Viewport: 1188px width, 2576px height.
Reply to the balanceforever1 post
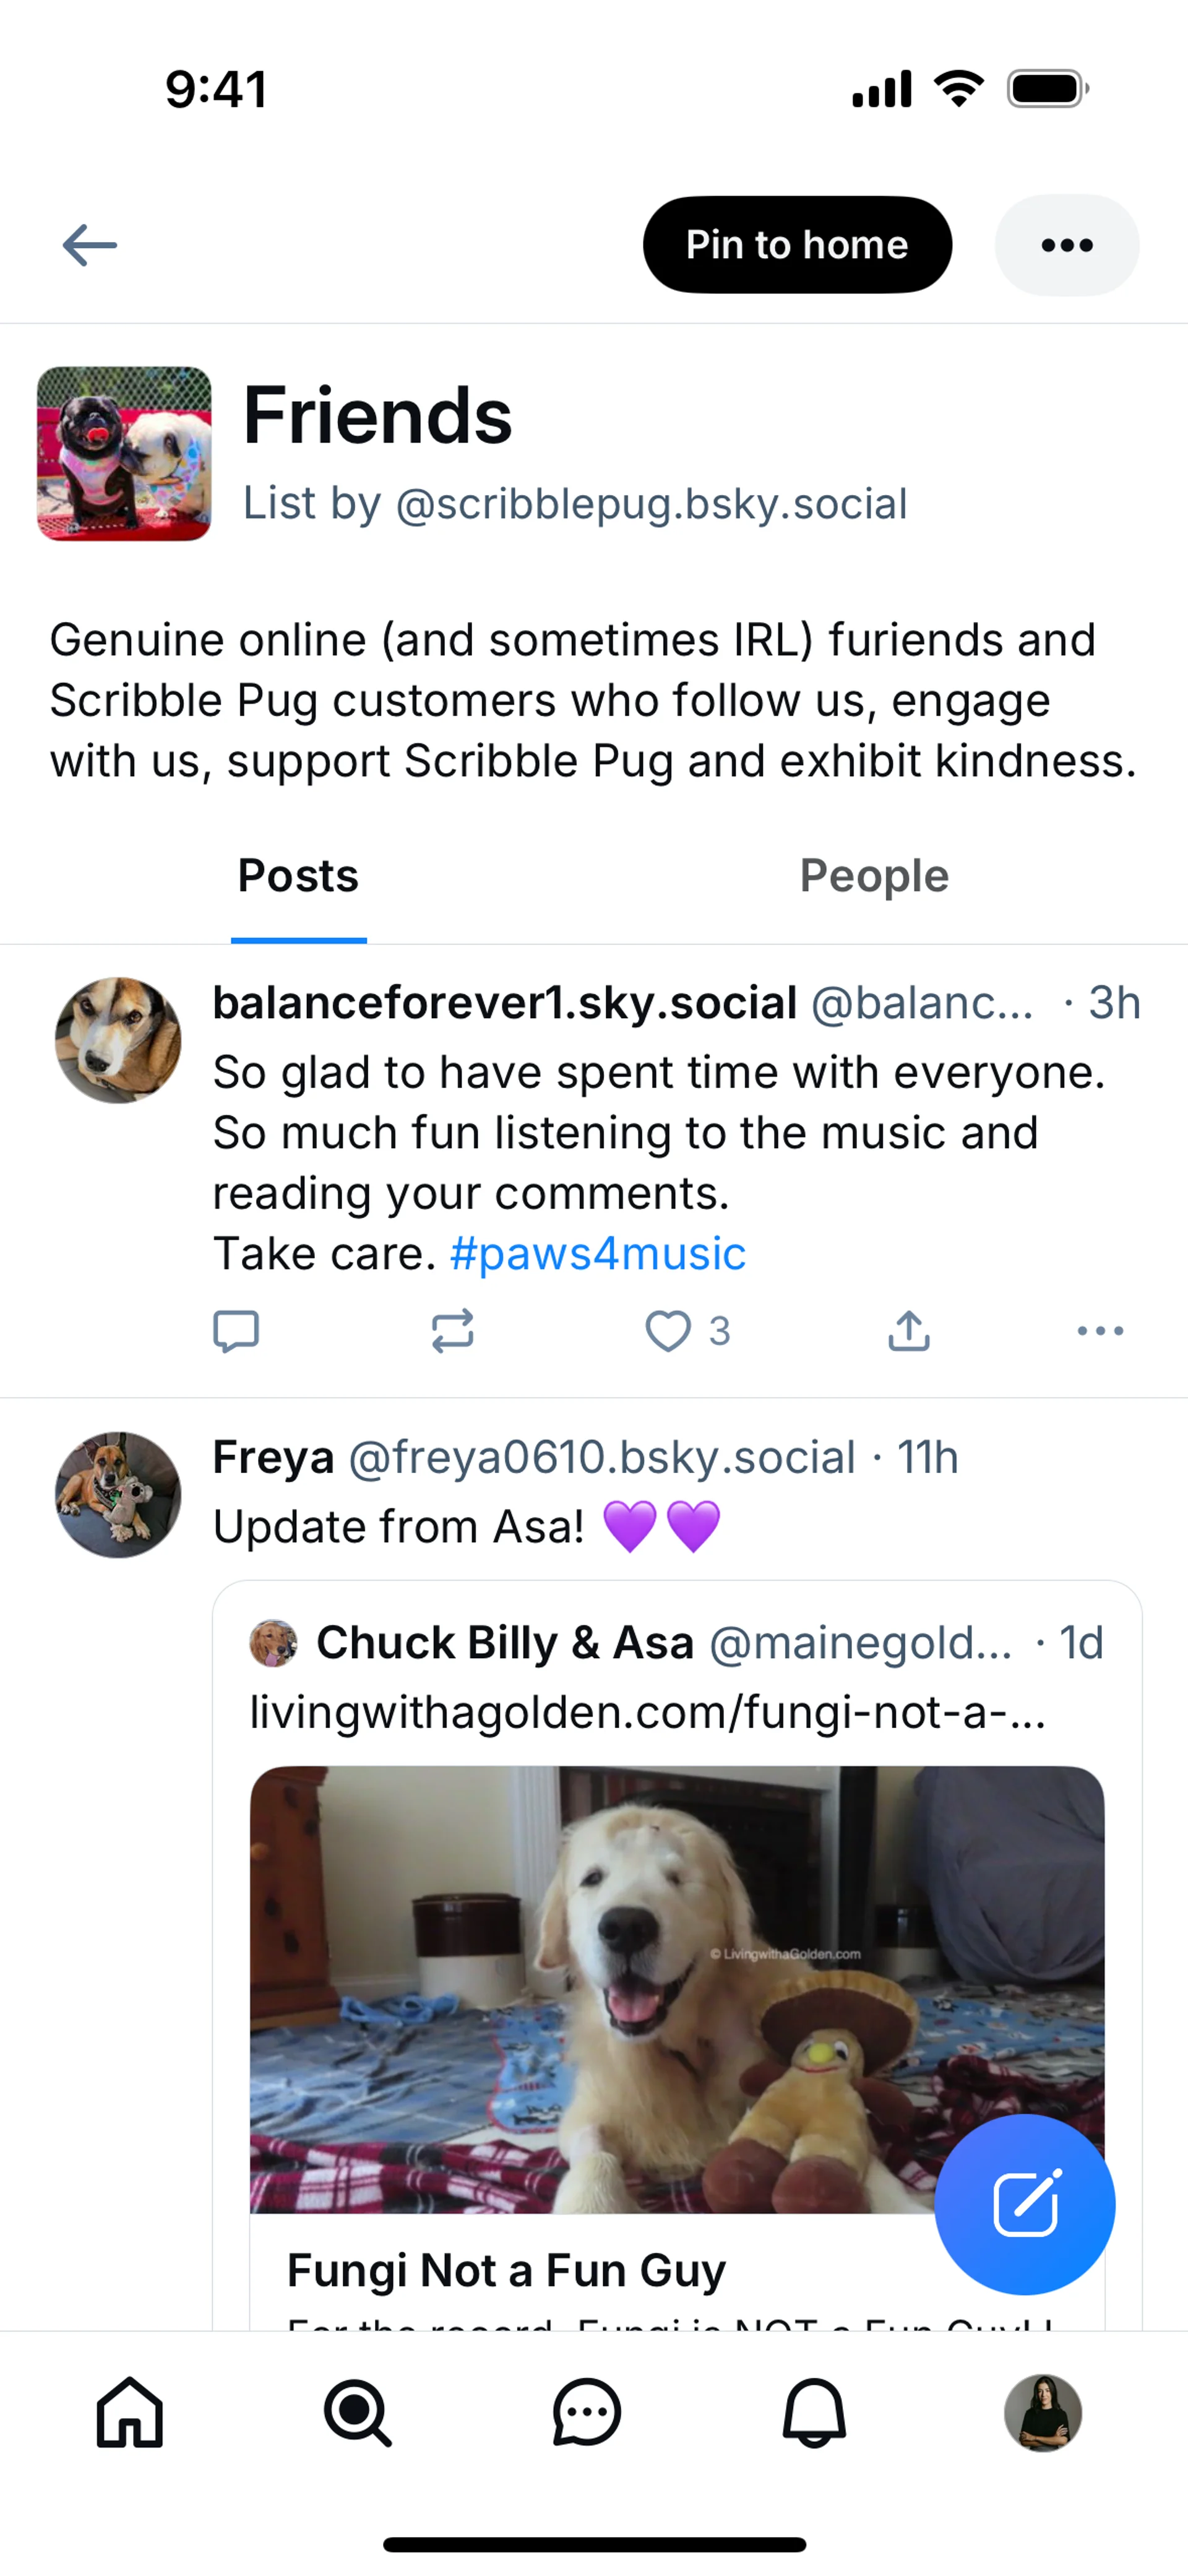coord(236,1331)
